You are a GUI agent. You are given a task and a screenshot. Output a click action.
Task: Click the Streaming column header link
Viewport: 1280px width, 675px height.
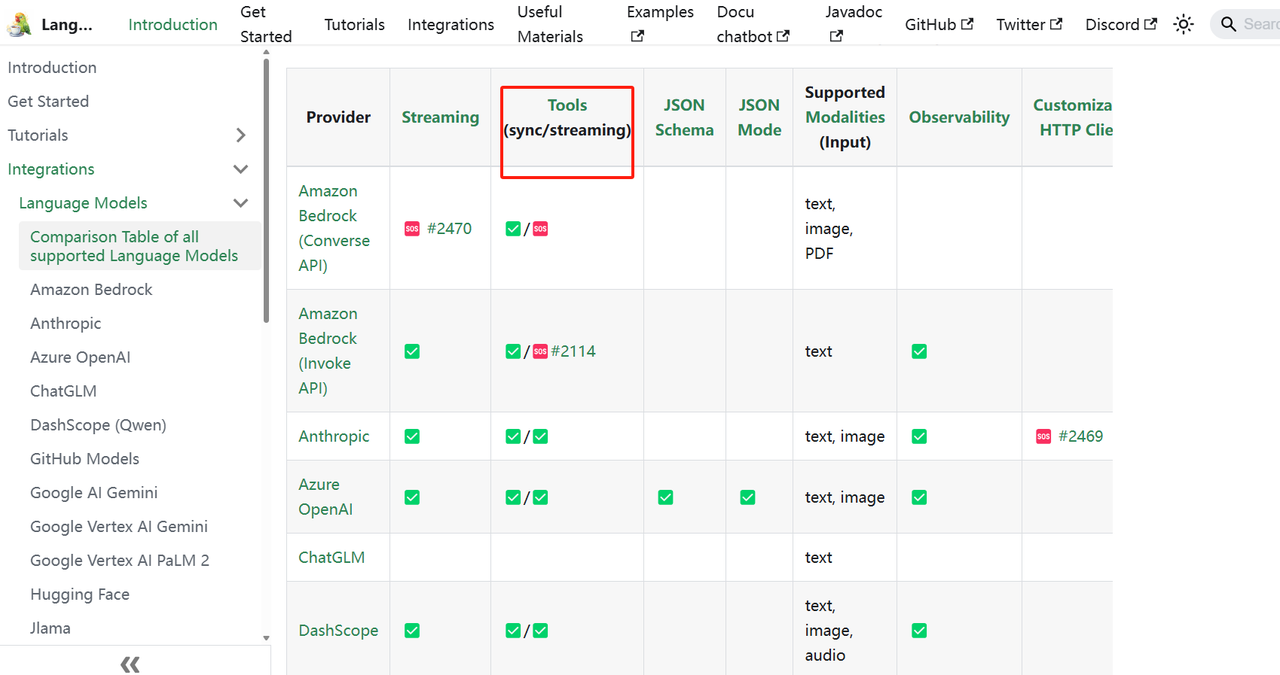point(440,117)
